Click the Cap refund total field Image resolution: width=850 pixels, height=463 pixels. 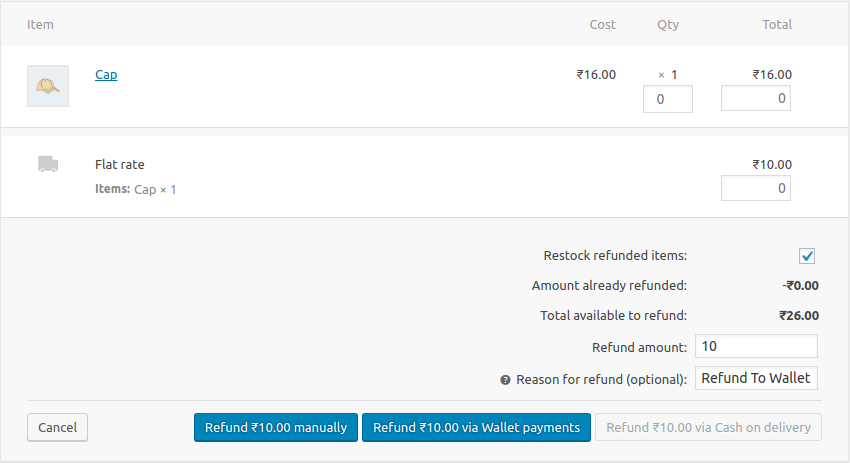tap(755, 98)
